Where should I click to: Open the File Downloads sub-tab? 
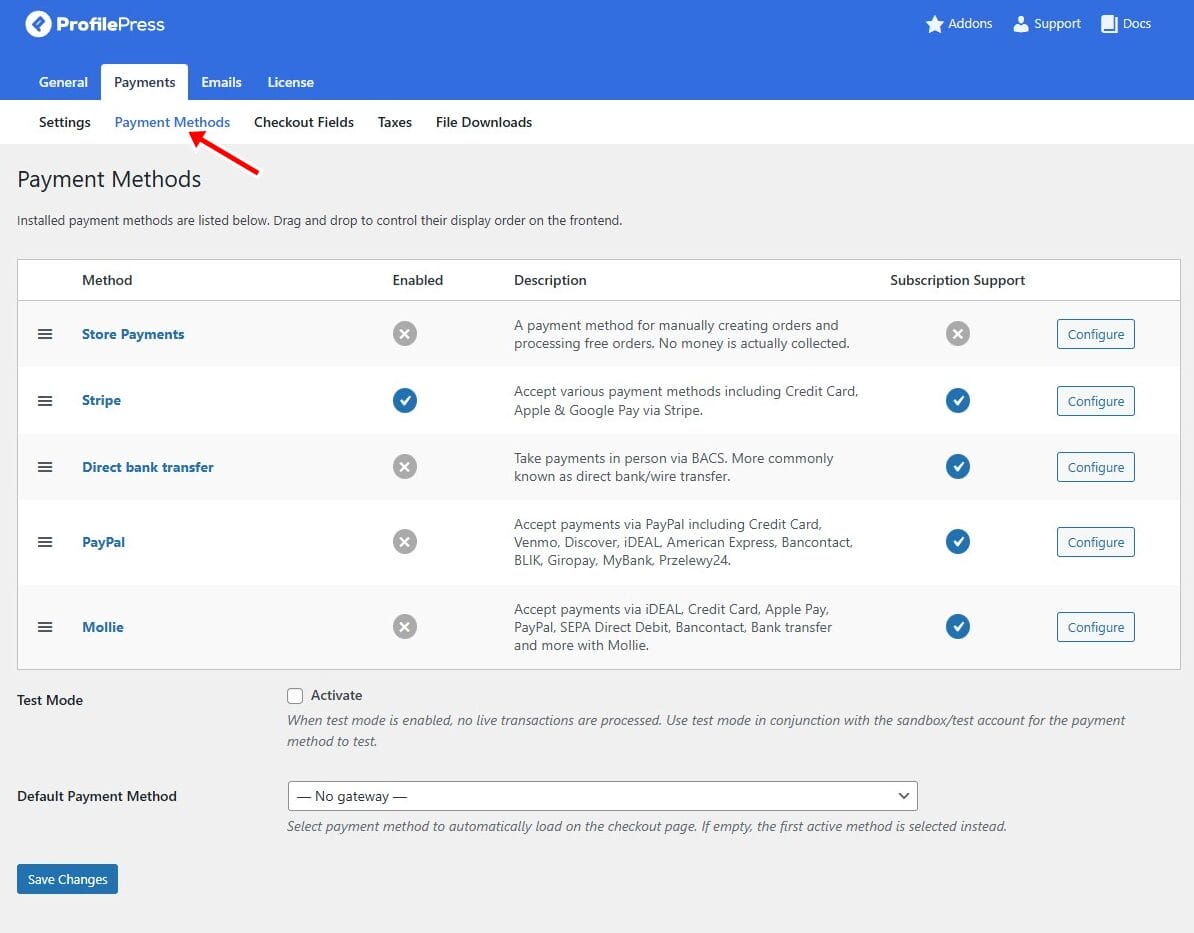click(484, 122)
